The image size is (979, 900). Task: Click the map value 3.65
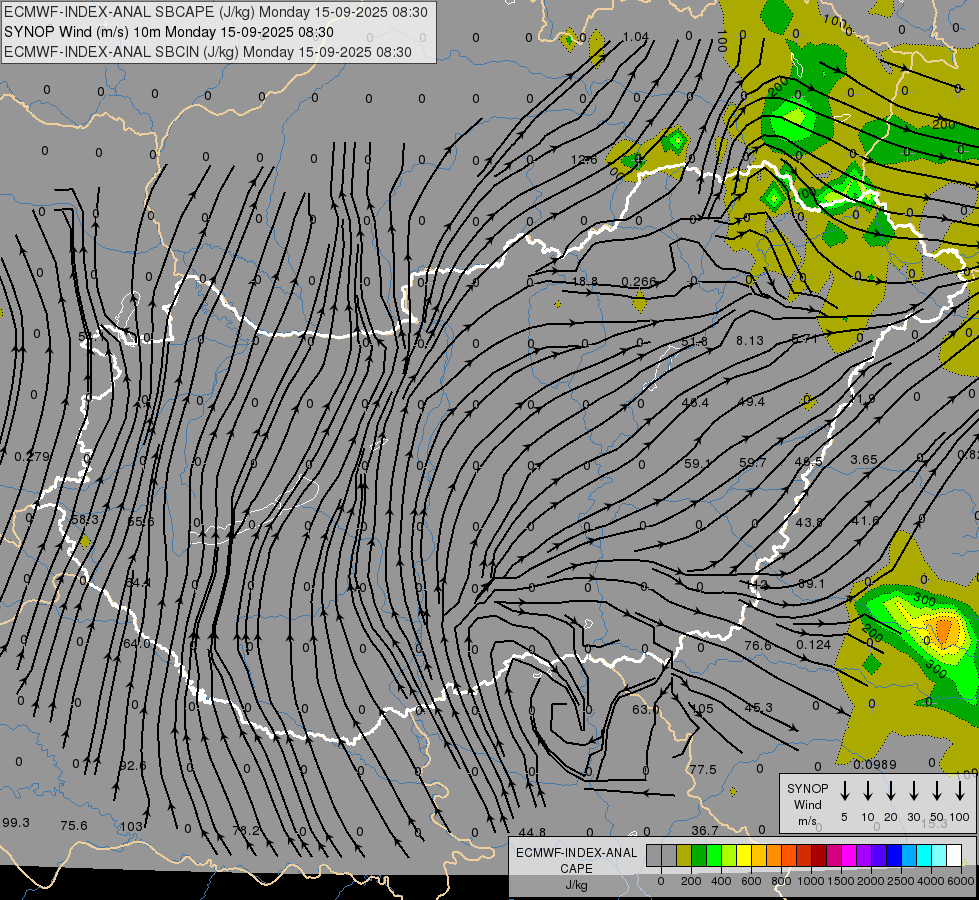point(864,459)
